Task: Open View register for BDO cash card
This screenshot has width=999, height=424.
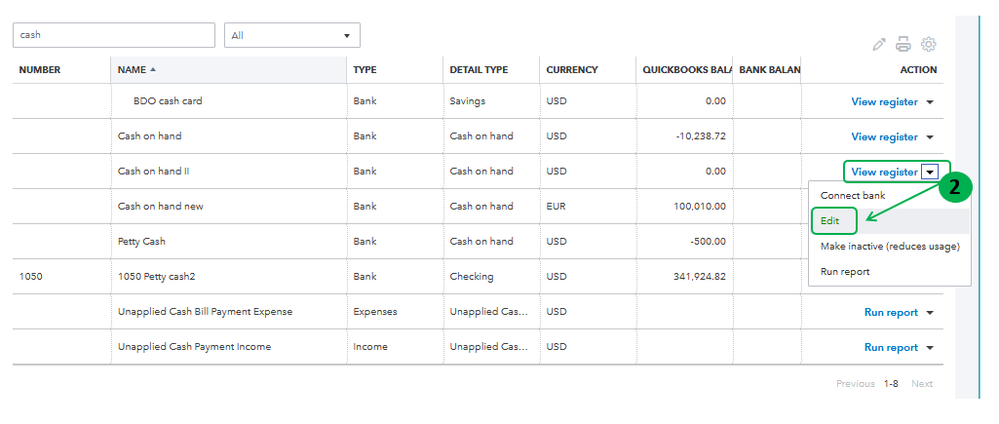Action: (884, 102)
